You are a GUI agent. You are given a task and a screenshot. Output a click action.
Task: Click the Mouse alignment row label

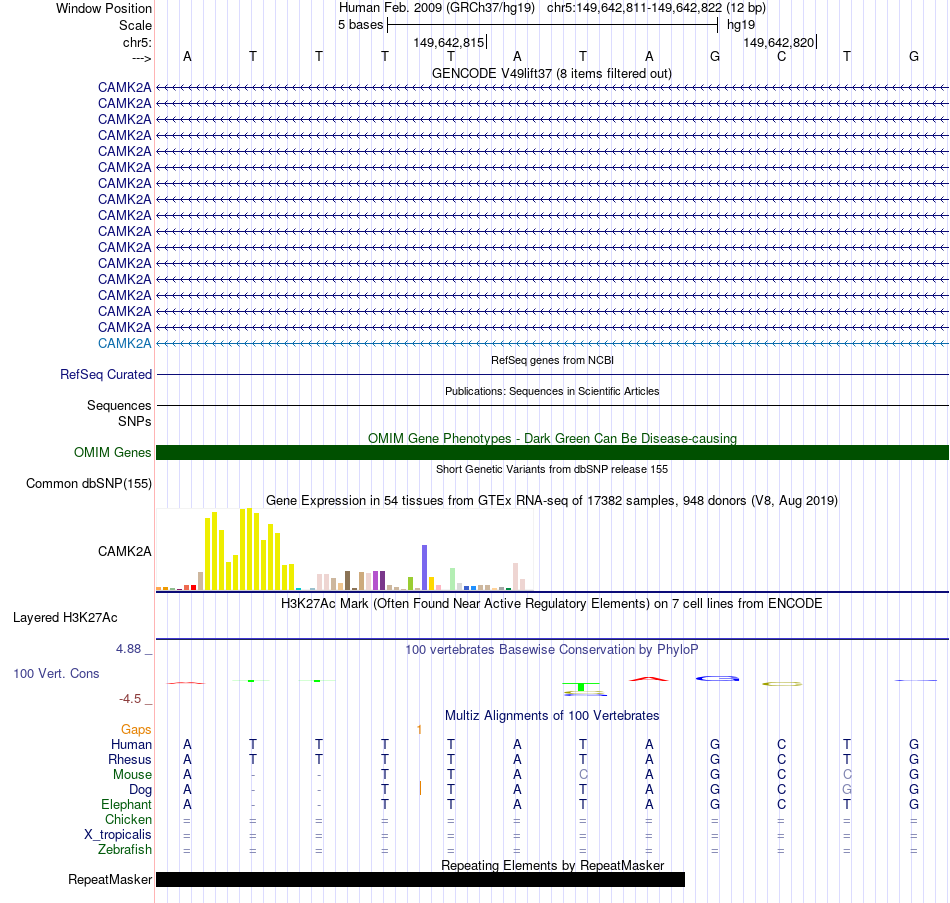133,775
